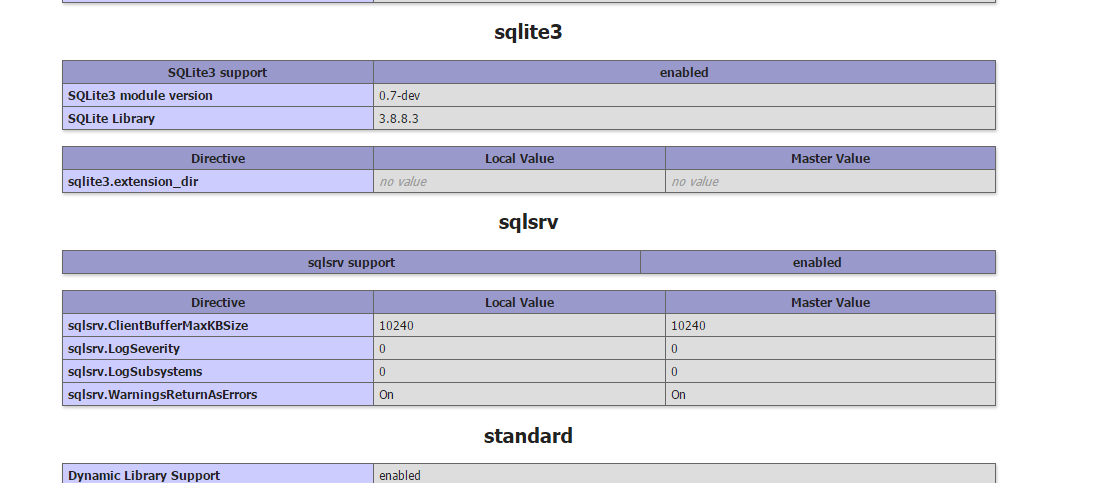Click Directive header in sqlsrv table
The image size is (1099, 483).
pyautogui.click(x=218, y=302)
